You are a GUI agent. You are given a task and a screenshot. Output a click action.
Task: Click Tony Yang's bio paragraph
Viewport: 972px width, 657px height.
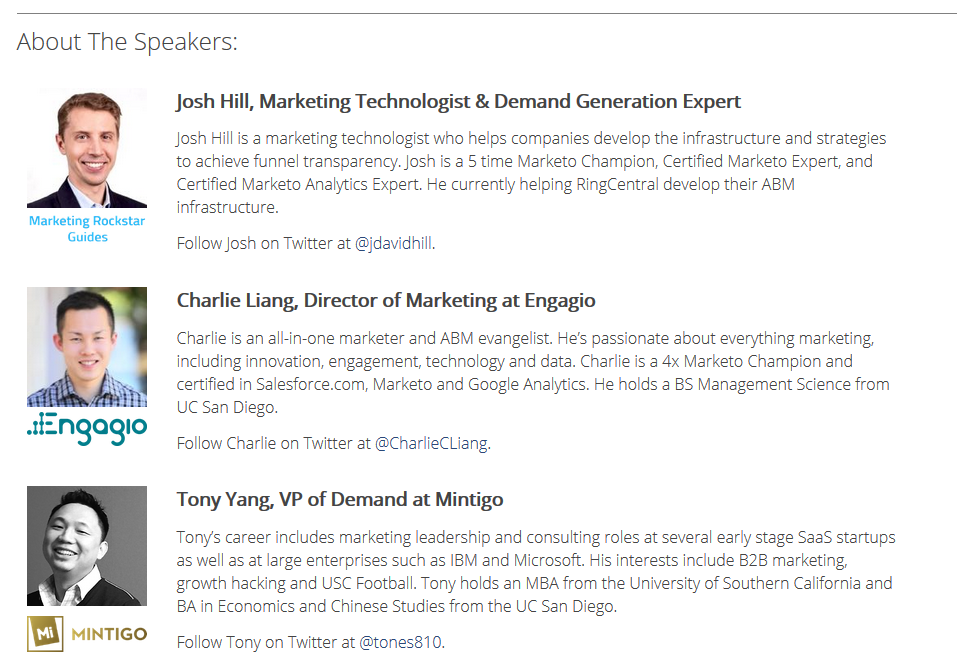click(536, 571)
